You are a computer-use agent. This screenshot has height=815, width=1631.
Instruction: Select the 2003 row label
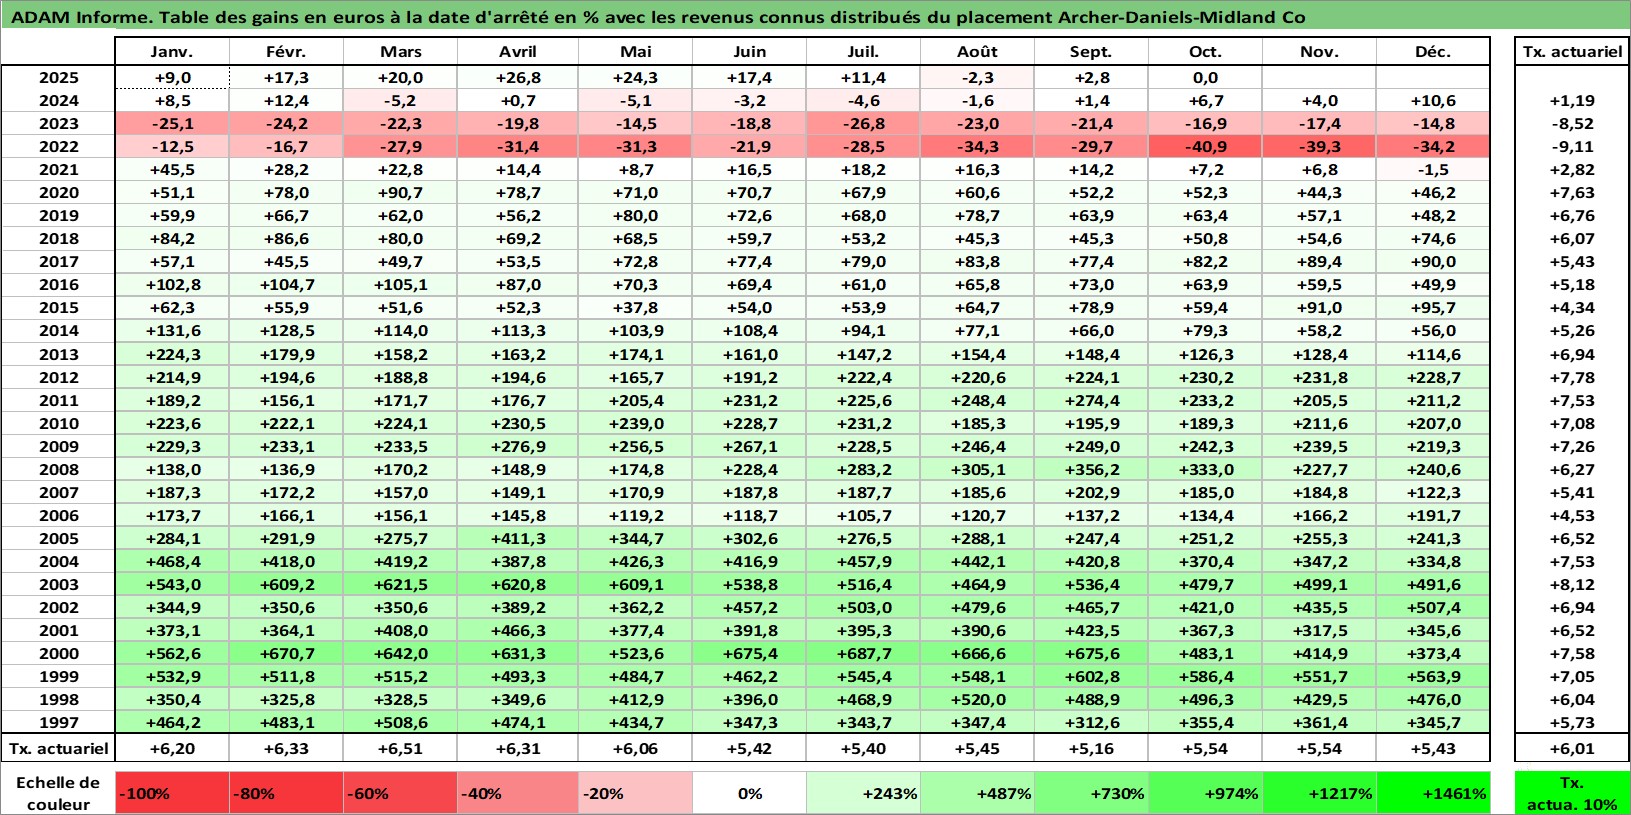58,585
